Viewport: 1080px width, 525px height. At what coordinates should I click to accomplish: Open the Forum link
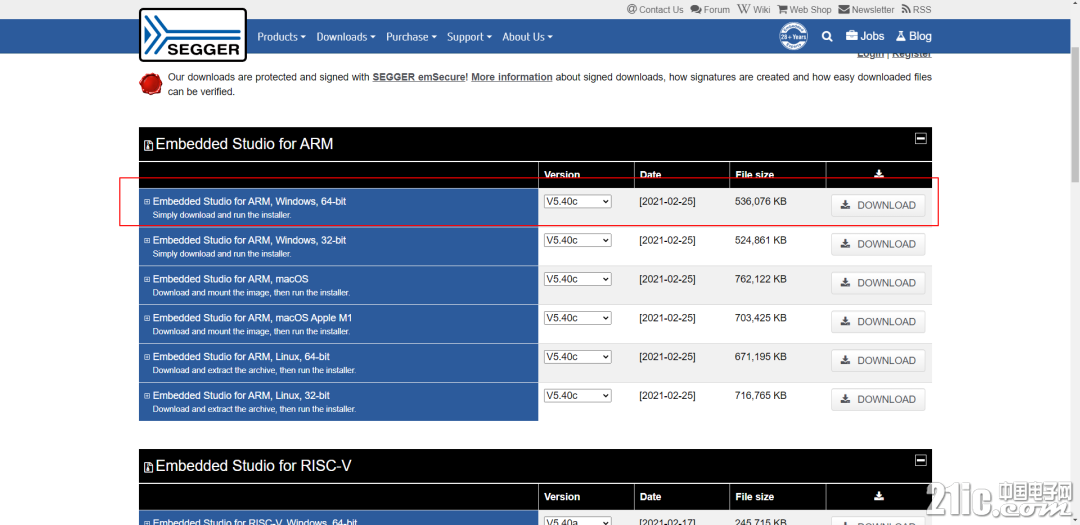tap(710, 10)
